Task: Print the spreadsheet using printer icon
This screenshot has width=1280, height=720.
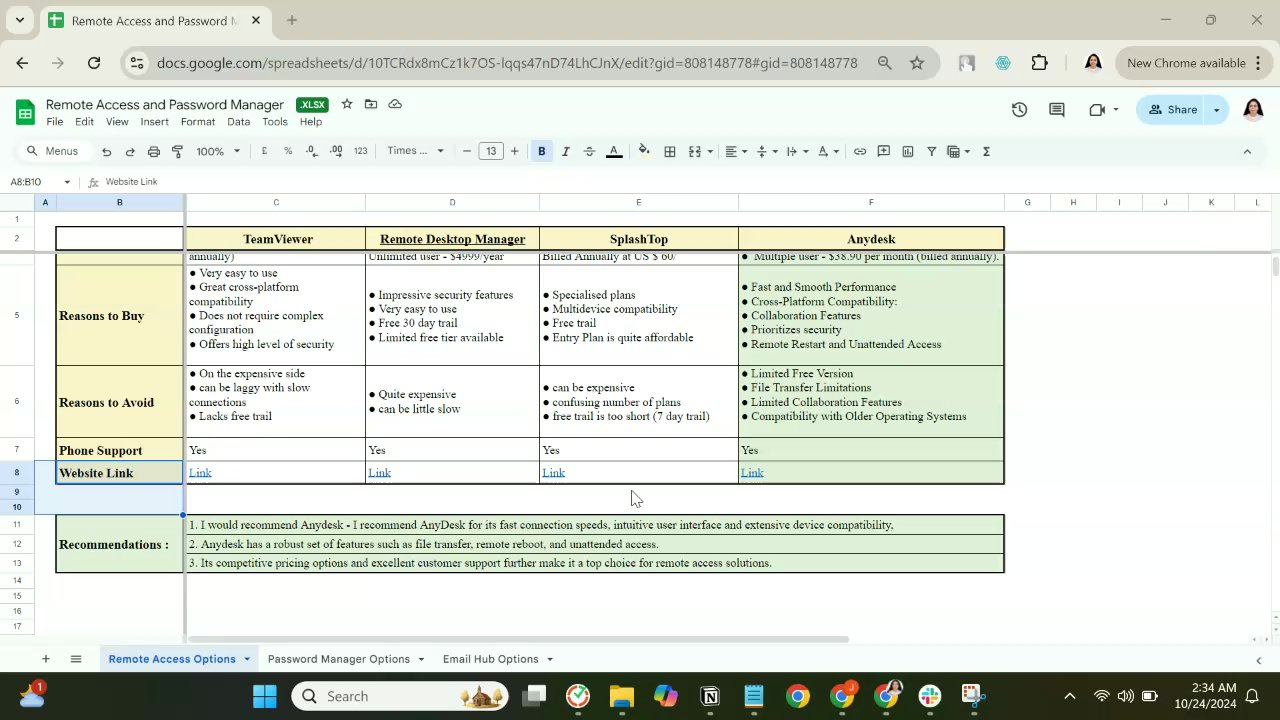Action: coord(154,152)
